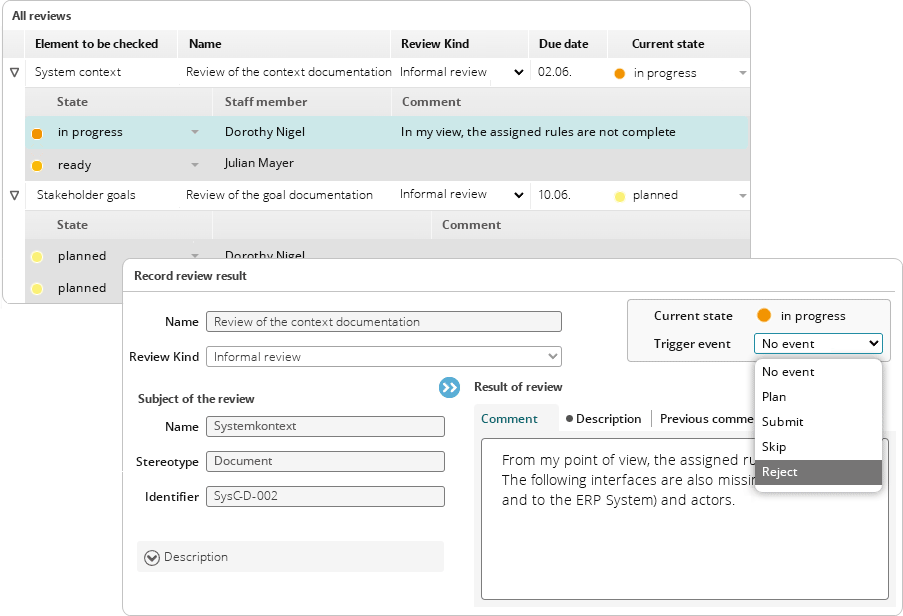Open current state dropdown for Stakeholder goals

click(x=742, y=196)
